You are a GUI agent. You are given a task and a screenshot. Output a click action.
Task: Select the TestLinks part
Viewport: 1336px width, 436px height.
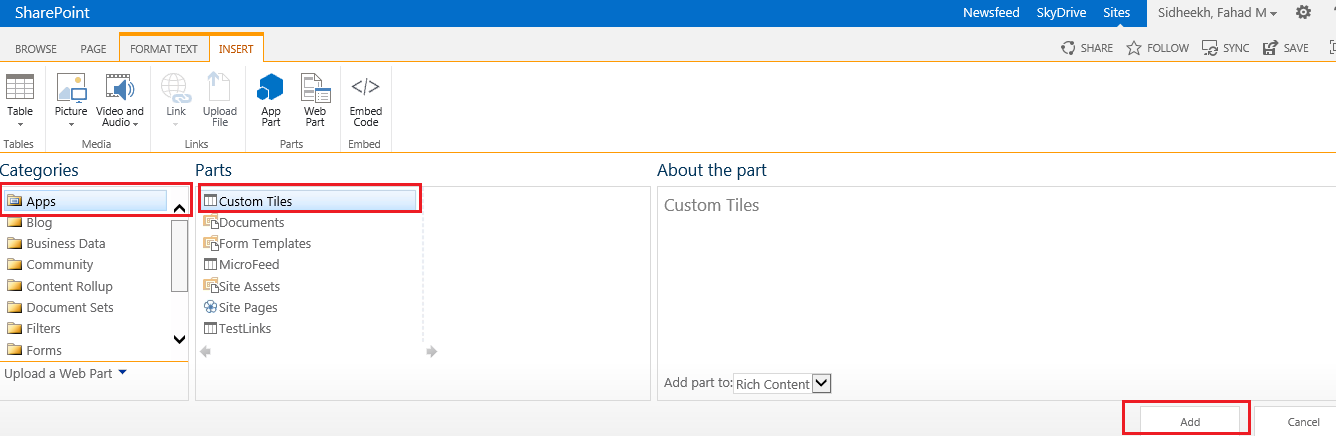(237, 328)
